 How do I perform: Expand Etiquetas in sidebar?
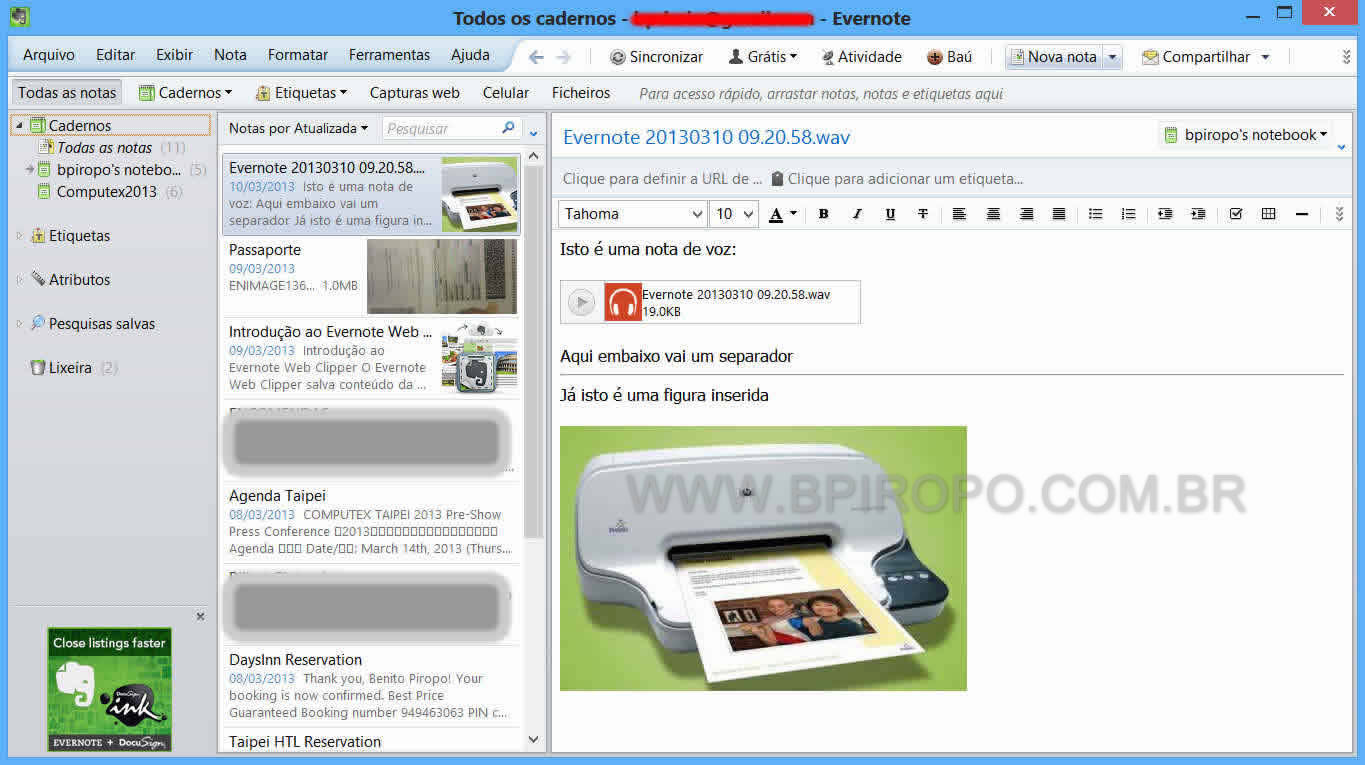pos(19,236)
